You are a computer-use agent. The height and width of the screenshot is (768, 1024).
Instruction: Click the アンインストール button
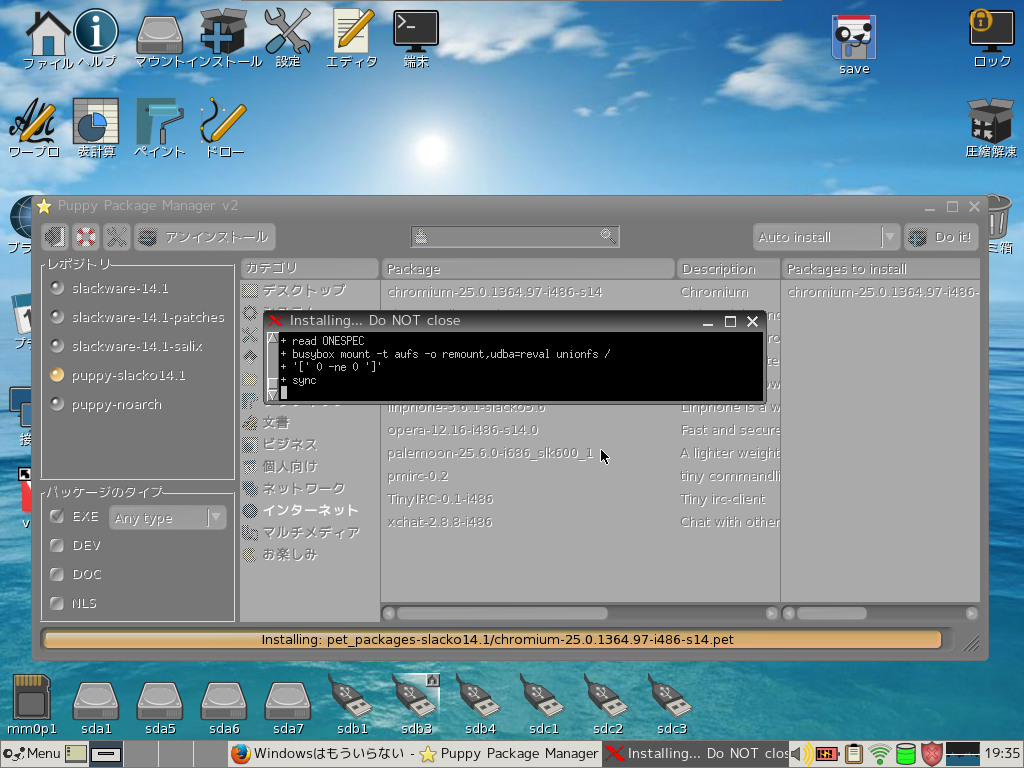(x=204, y=236)
